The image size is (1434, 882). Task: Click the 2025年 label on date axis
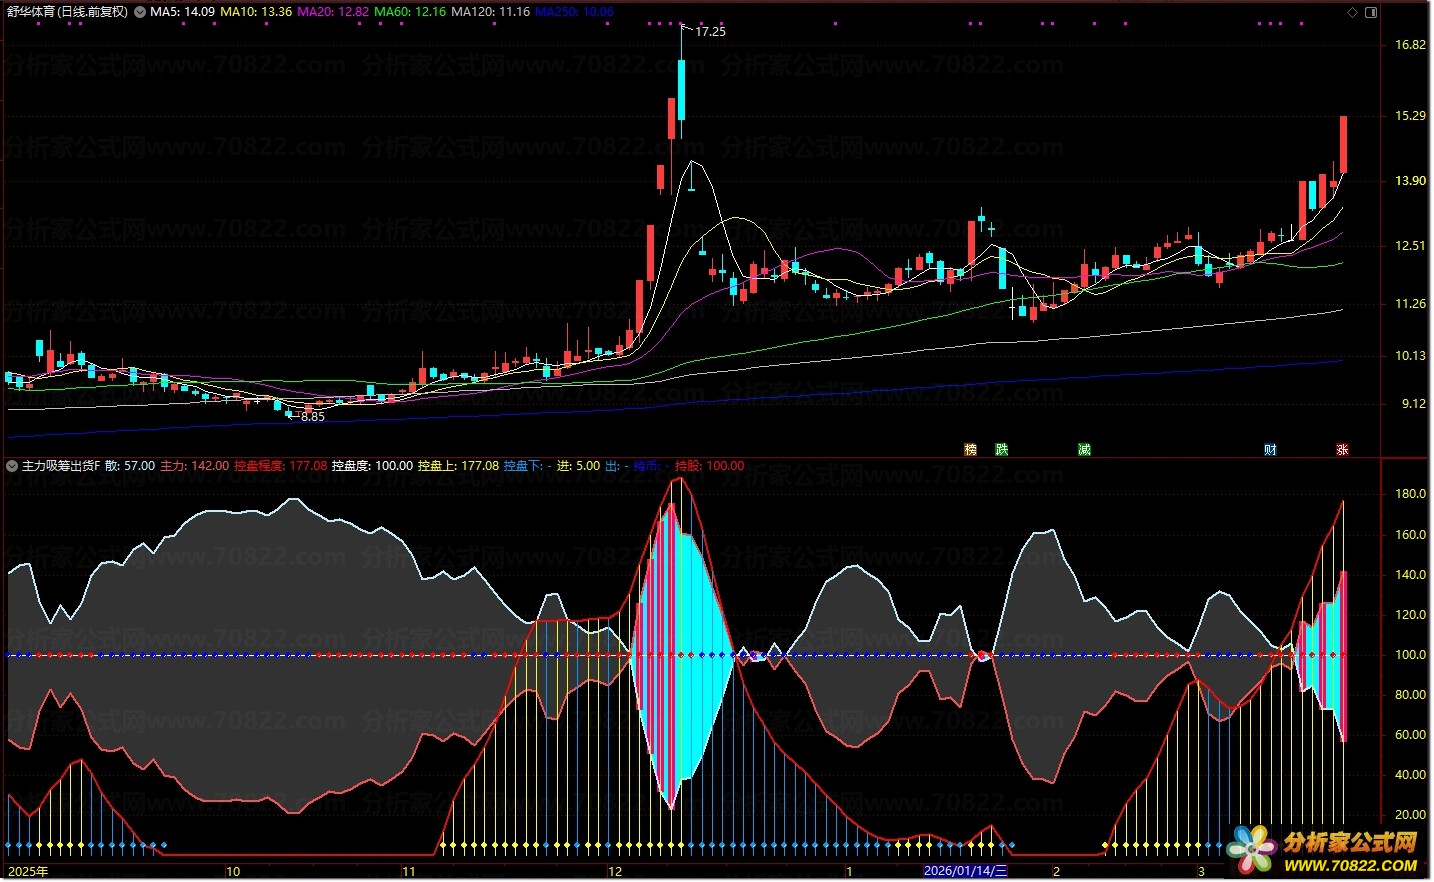[28, 872]
